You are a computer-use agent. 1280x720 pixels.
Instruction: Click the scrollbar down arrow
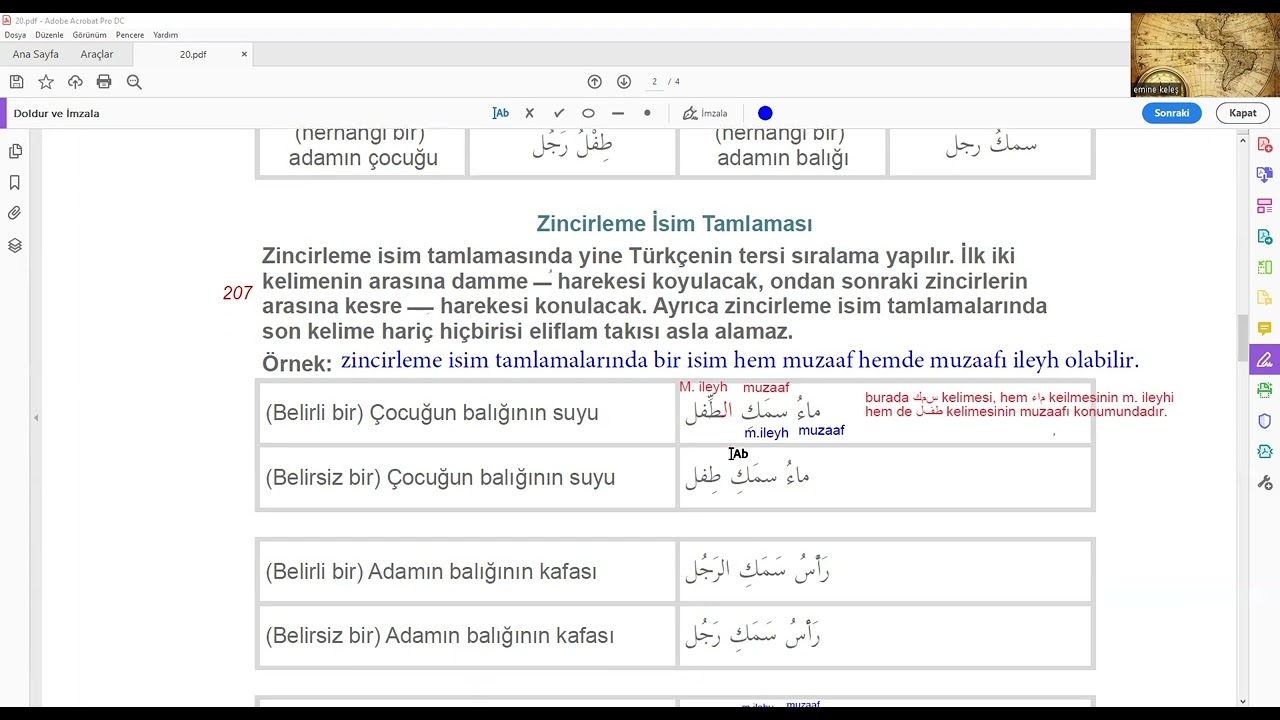click(1243, 701)
